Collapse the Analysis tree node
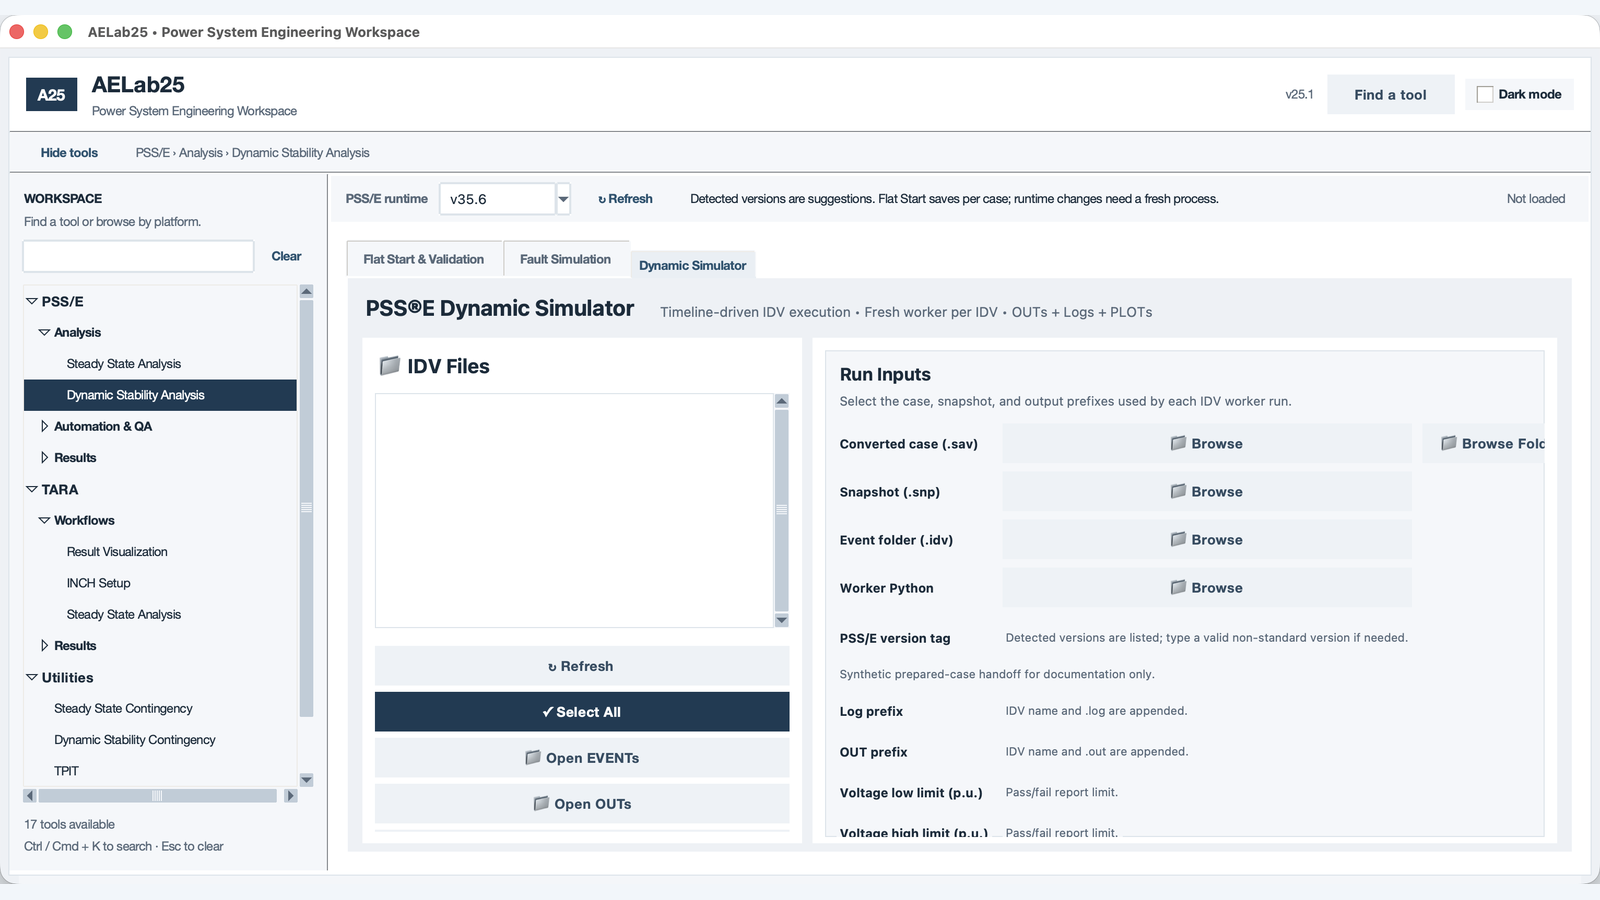The image size is (1600, 900). (x=44, y=332)
